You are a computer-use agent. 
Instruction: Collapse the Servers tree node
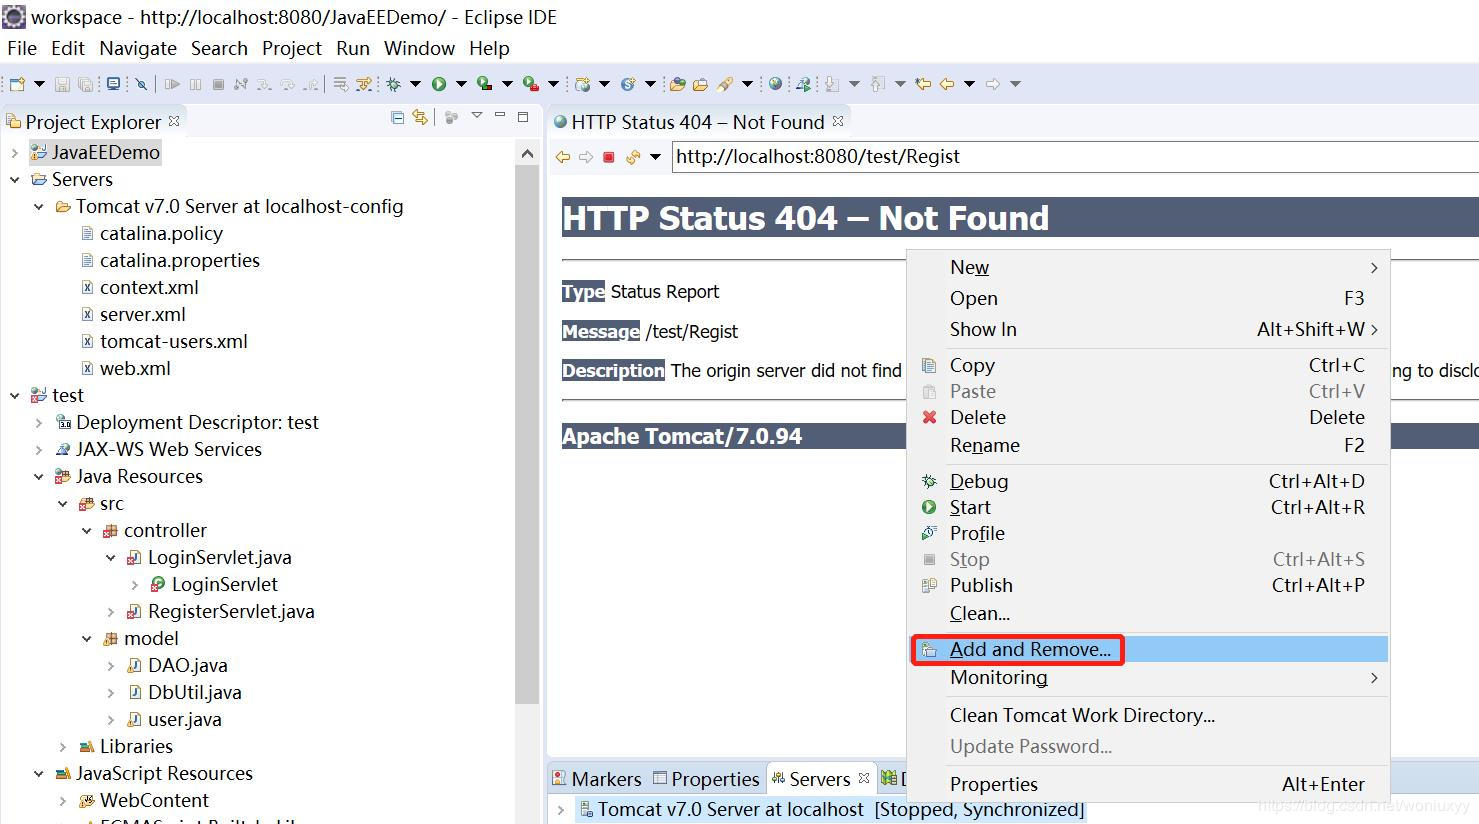coord(14,180)
